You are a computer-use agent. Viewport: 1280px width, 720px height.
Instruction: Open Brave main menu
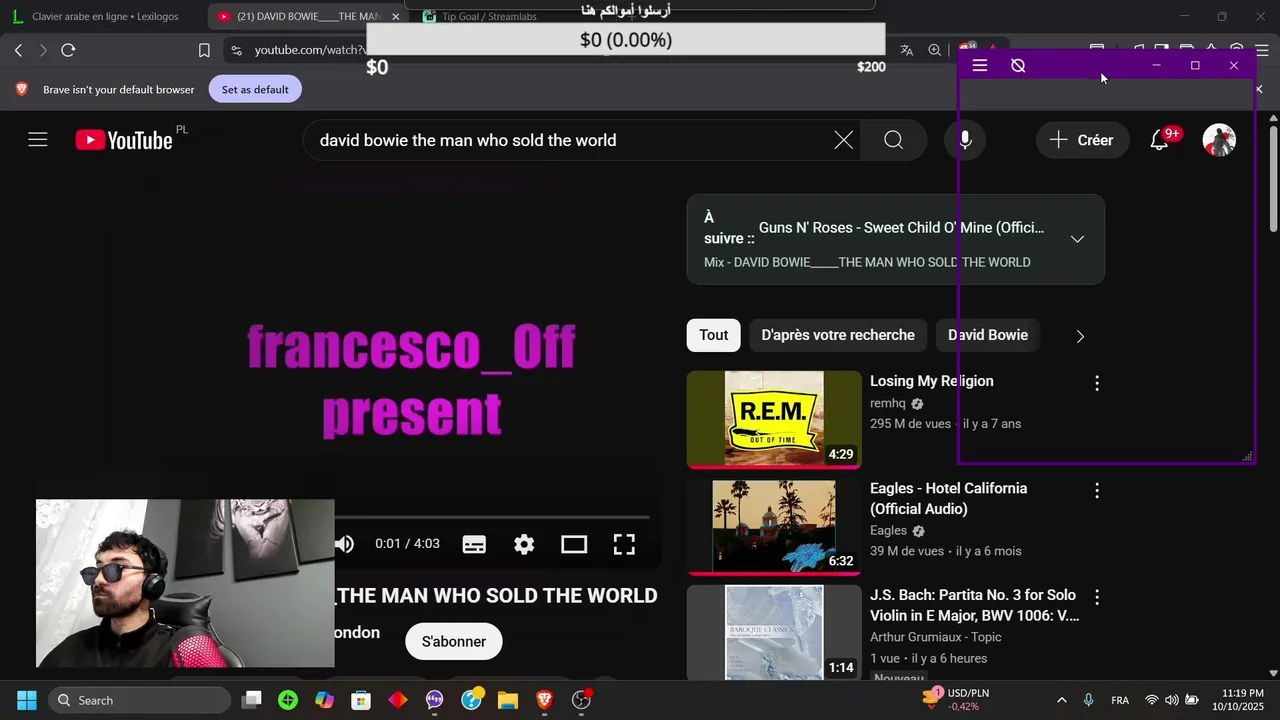coord(1262,50)
